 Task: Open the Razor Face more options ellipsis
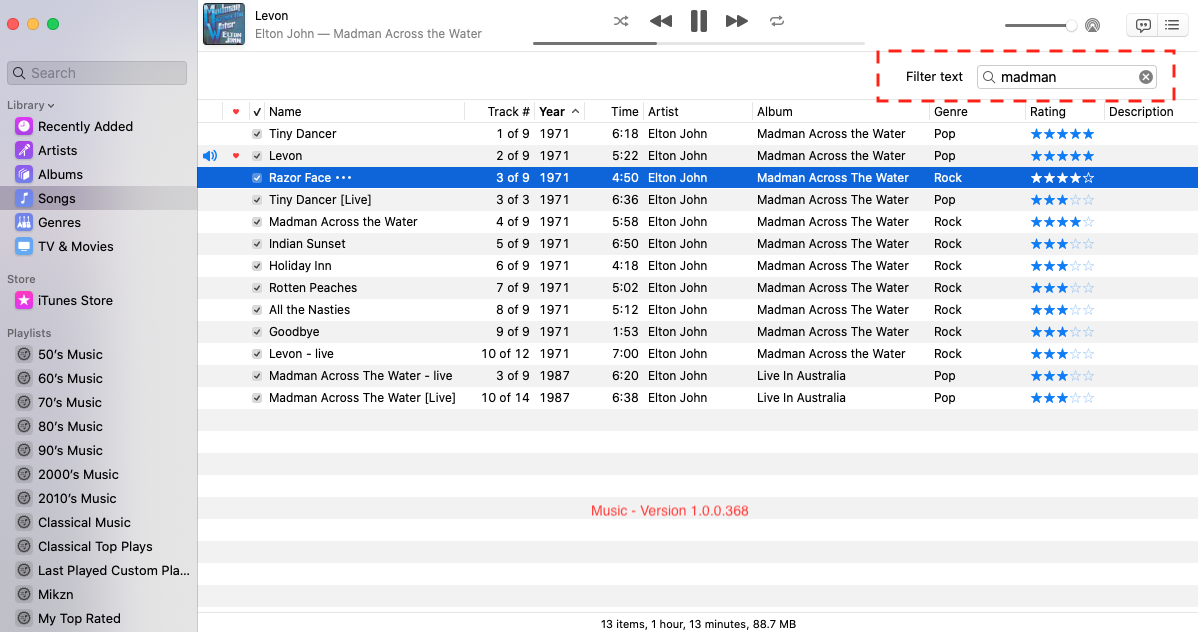click(344, 178)
